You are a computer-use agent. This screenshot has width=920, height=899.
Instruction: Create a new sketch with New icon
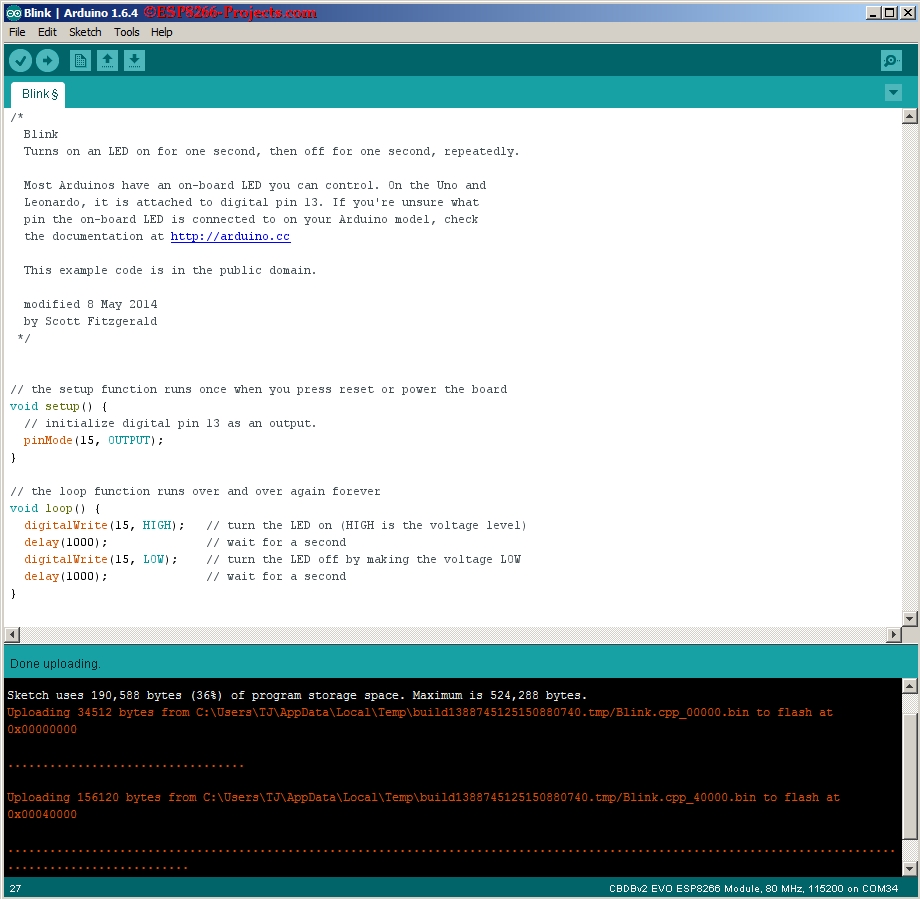[80, 60]
